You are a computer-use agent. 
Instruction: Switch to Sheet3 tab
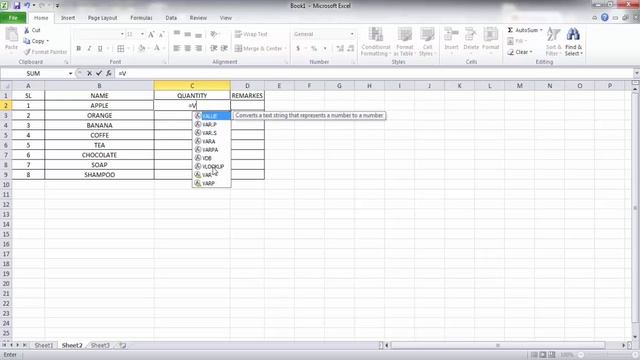[100, 345]
